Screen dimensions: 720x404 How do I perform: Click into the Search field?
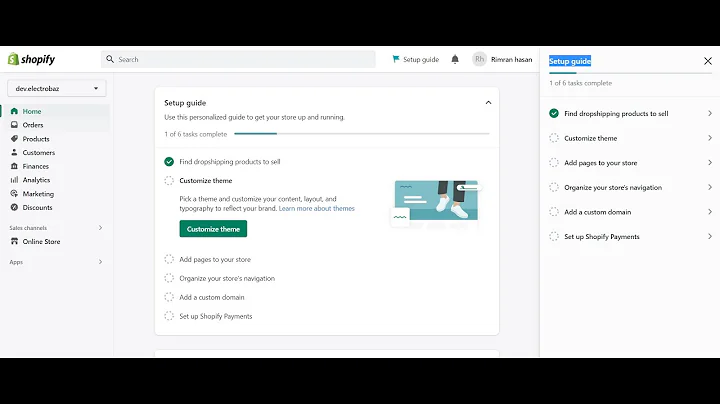point(238,59)
